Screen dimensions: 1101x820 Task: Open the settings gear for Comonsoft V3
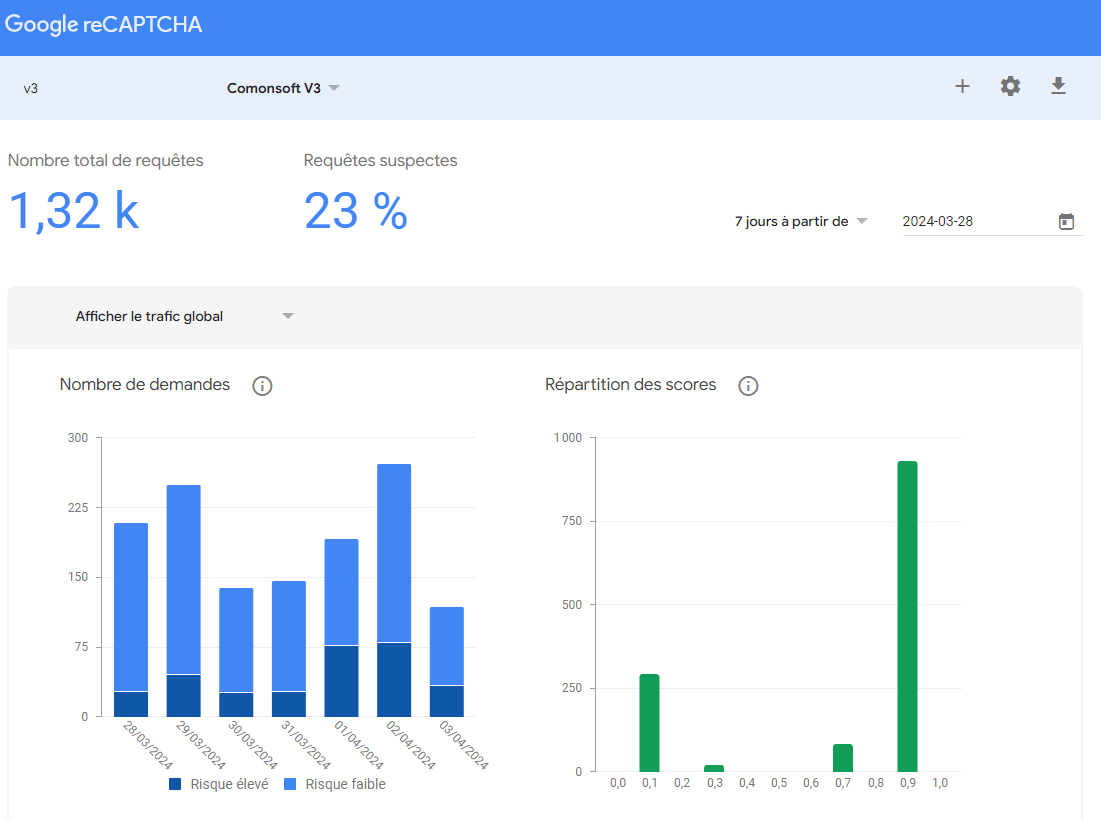[x=1010, y=87]
